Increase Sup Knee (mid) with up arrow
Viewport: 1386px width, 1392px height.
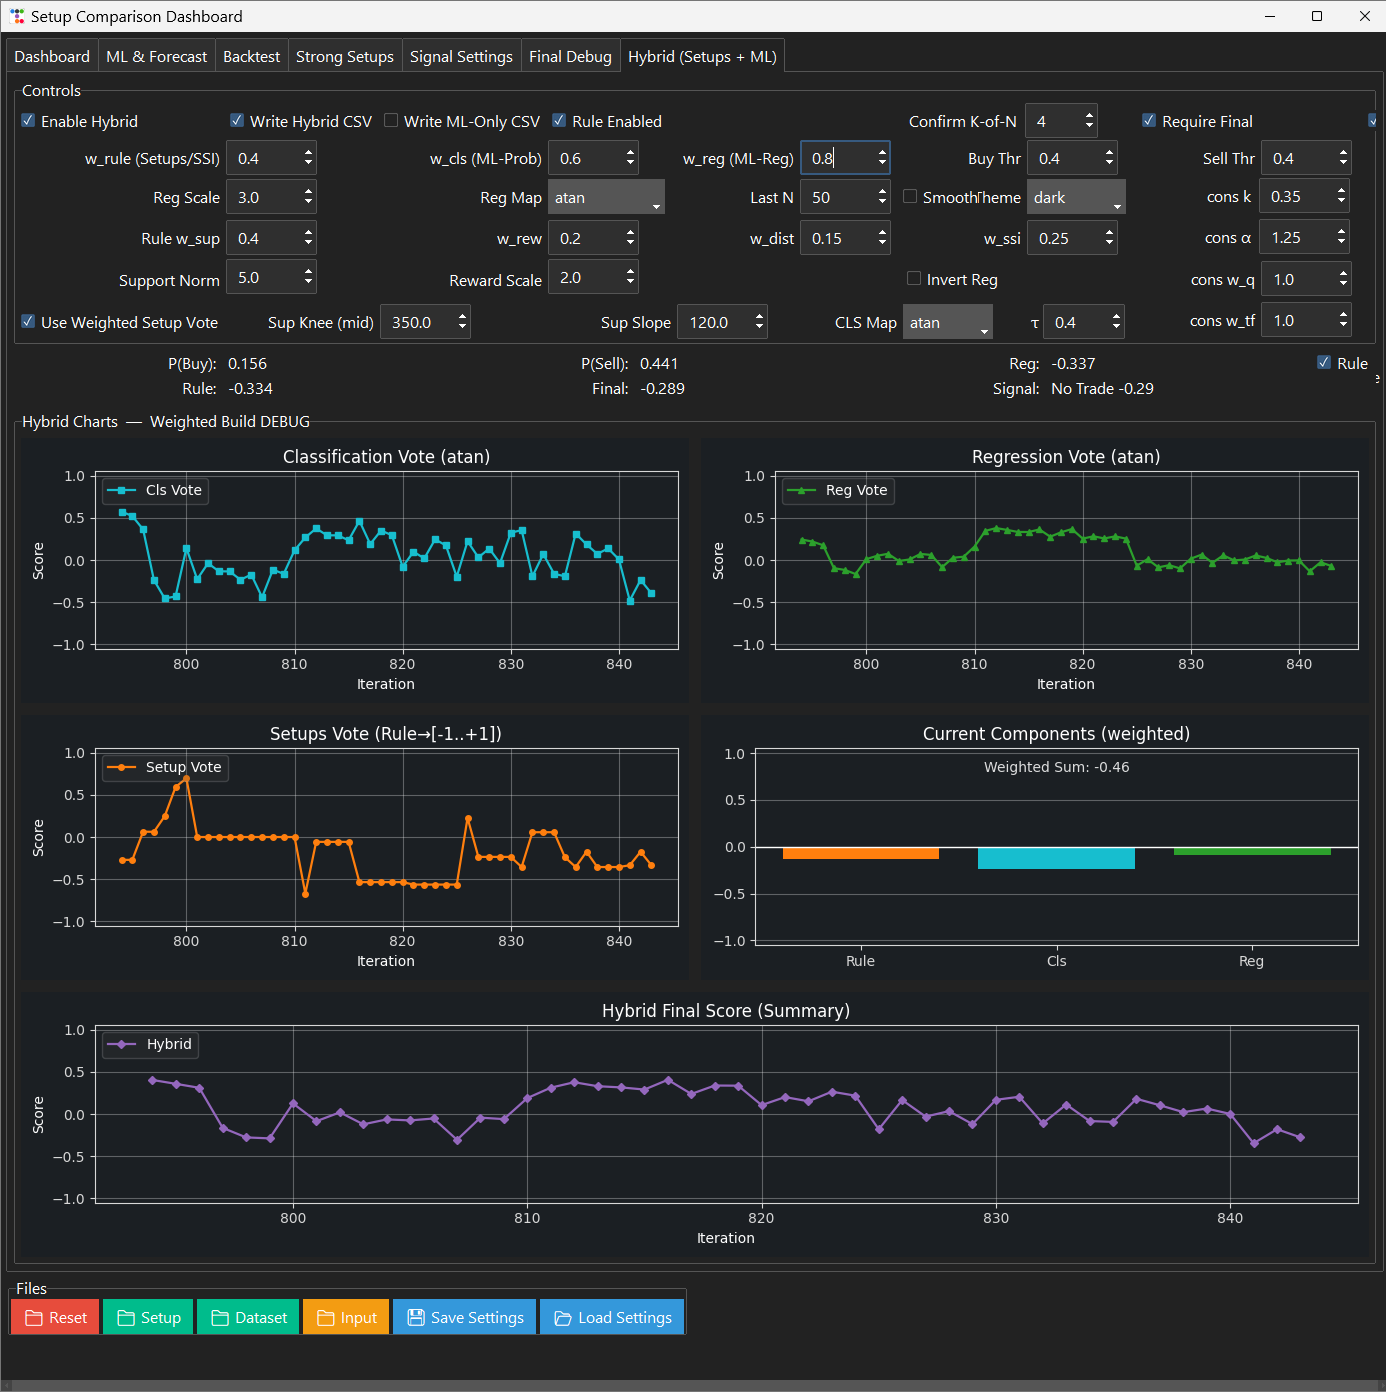(462, 316)
